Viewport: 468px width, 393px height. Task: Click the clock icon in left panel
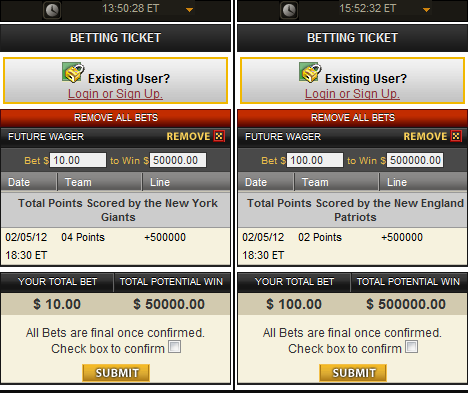[x=52, y=10]
